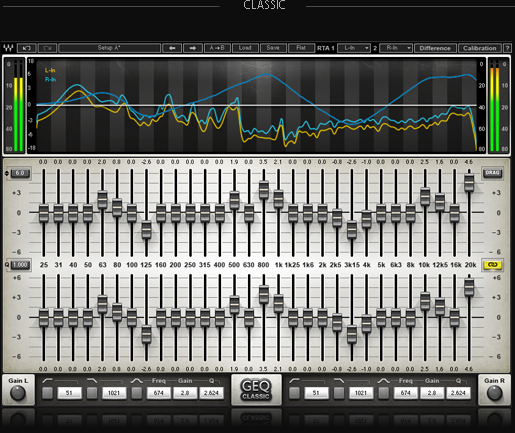The height and width of the screenshot is (433, 515).
Task: Click right low-pass frequency field 1021
Action: tap(361, 393)
